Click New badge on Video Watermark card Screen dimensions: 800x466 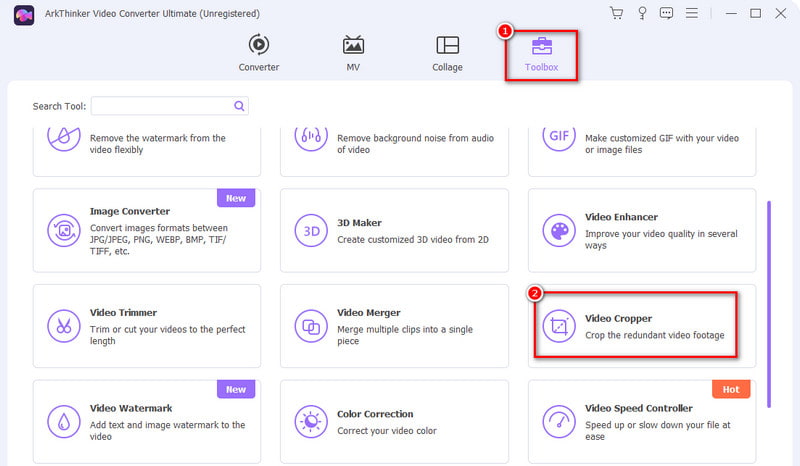click(236, 389)
